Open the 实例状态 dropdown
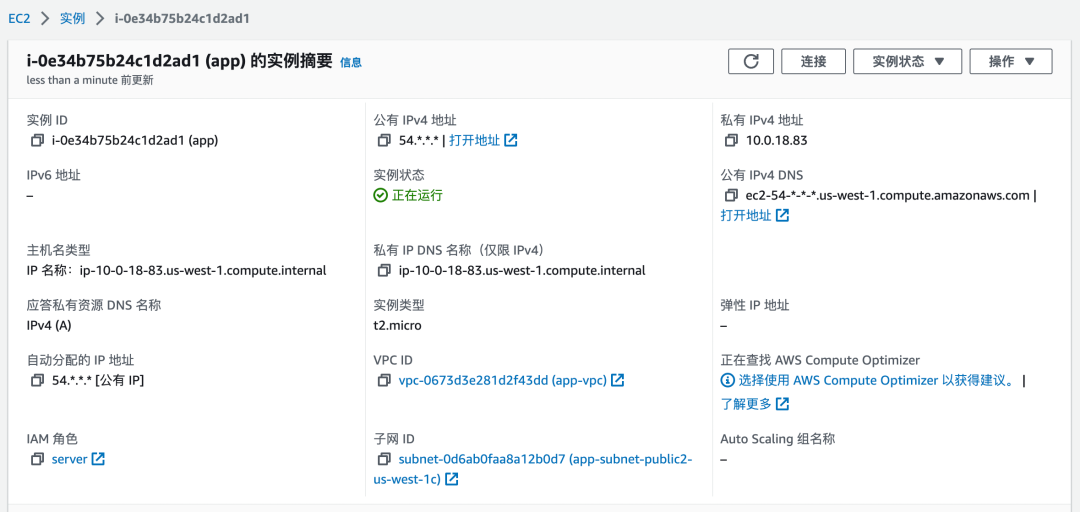 [907, 61]
